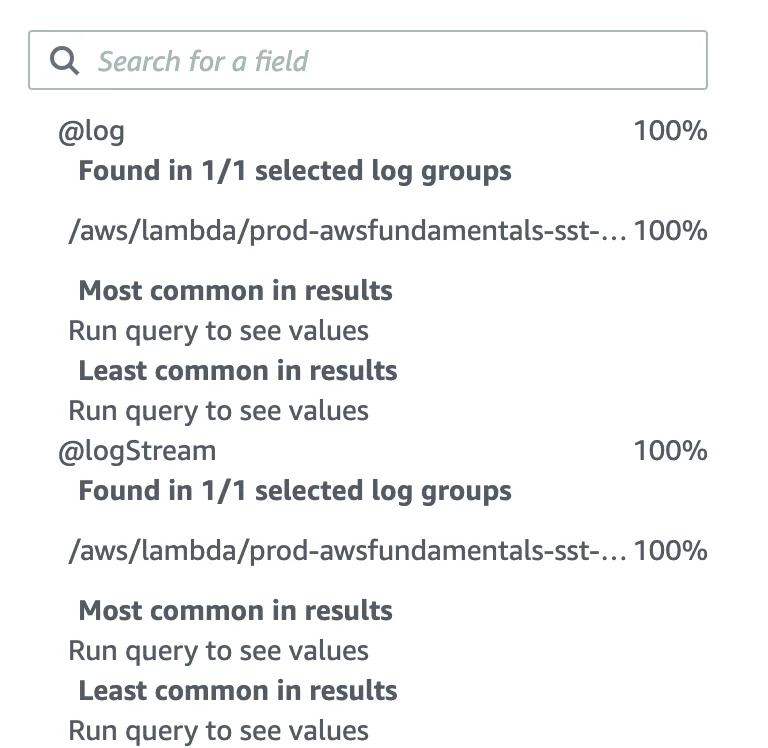Click "Run query to see values" below @log's Least common
The image size is (768, 748).
[218, 411]
